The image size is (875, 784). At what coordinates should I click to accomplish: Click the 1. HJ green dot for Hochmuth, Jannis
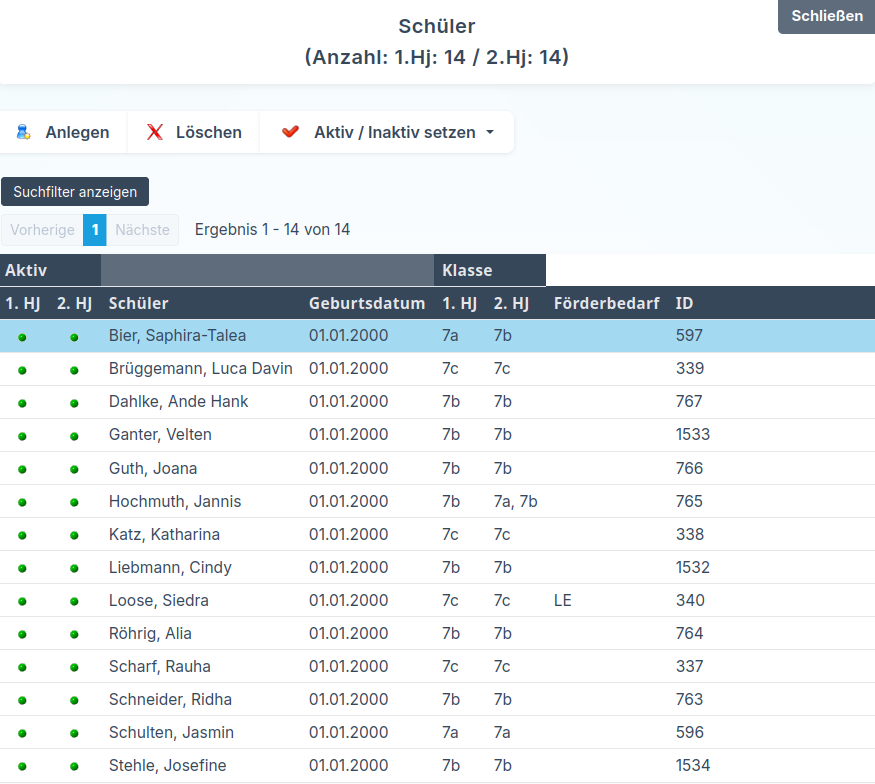pyautogui.click(x=22, y=503)
